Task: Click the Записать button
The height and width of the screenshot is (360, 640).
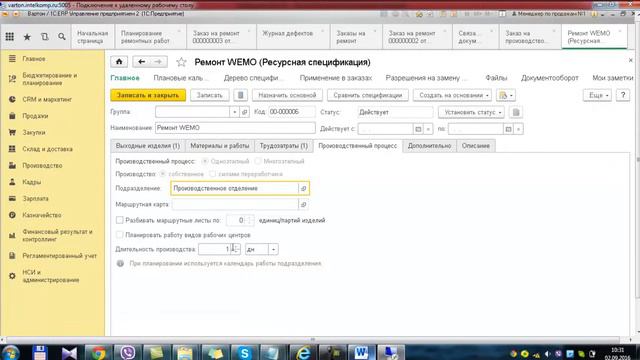Action: click(x=210, y=95)
